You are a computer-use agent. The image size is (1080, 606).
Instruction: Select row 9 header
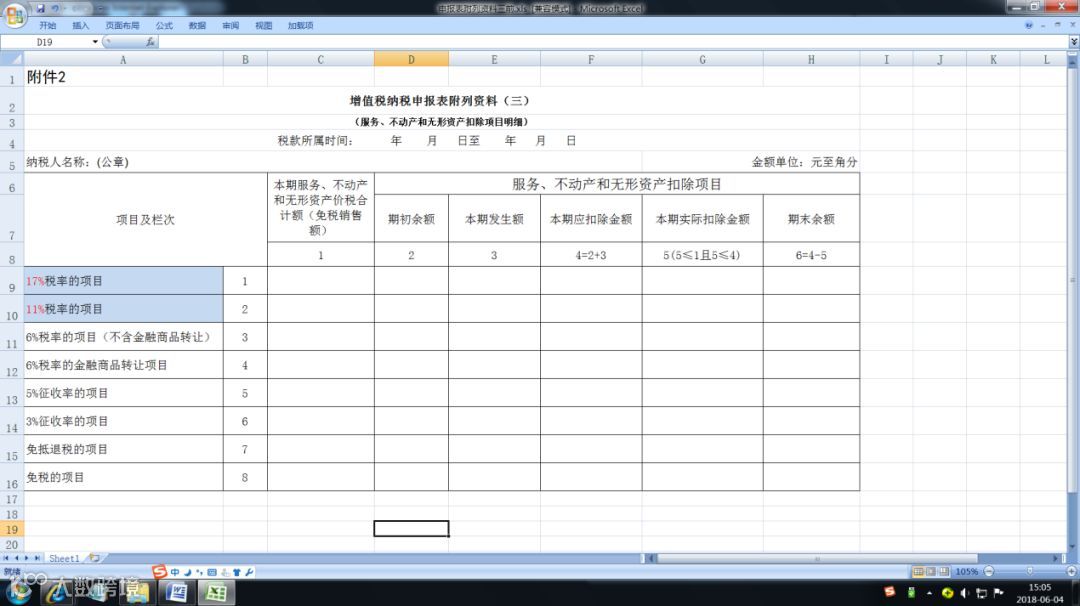12,282
